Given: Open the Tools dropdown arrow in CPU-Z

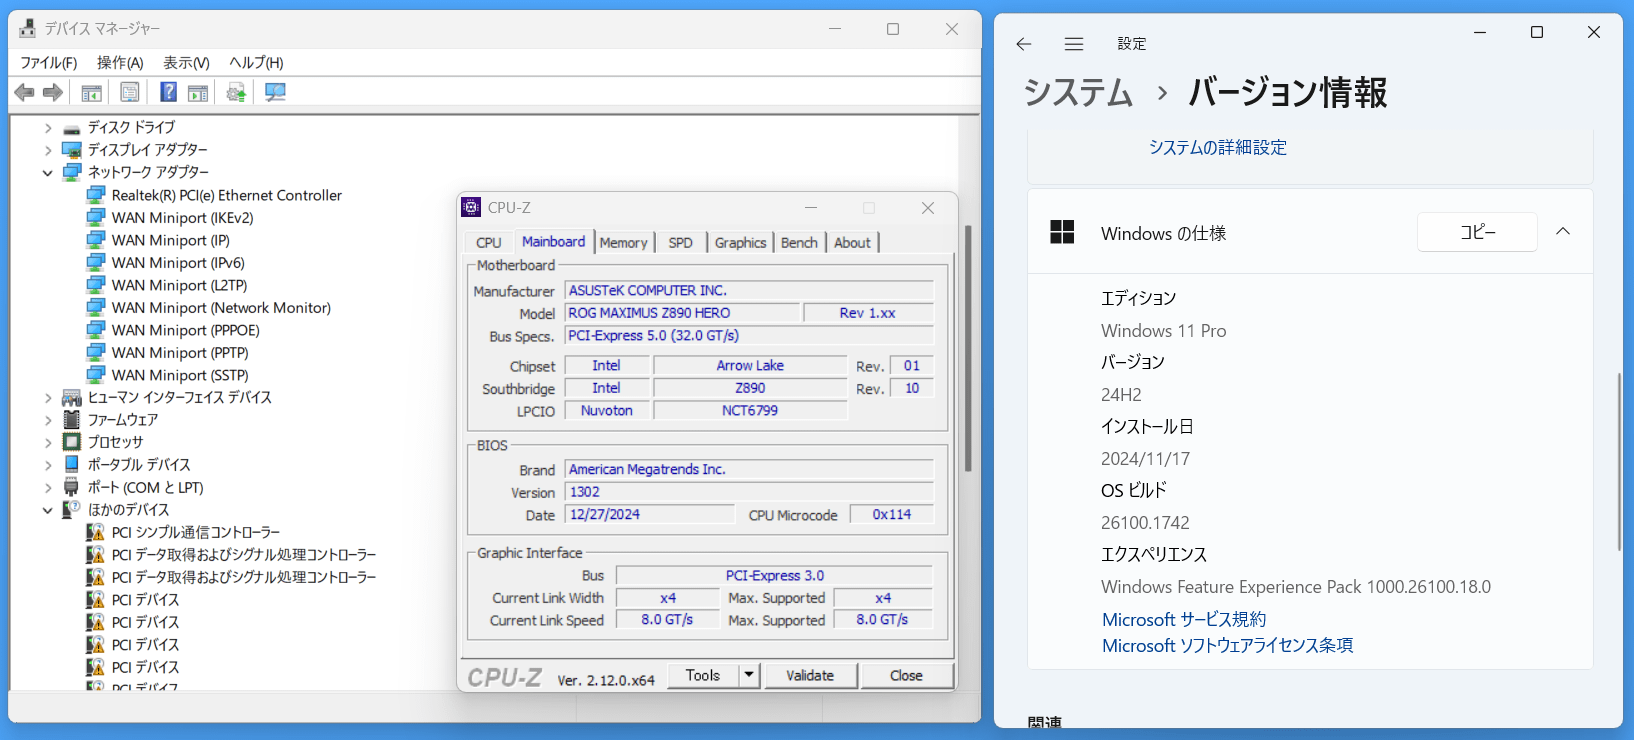Looking at the screenshot, I should coord(748,675).
